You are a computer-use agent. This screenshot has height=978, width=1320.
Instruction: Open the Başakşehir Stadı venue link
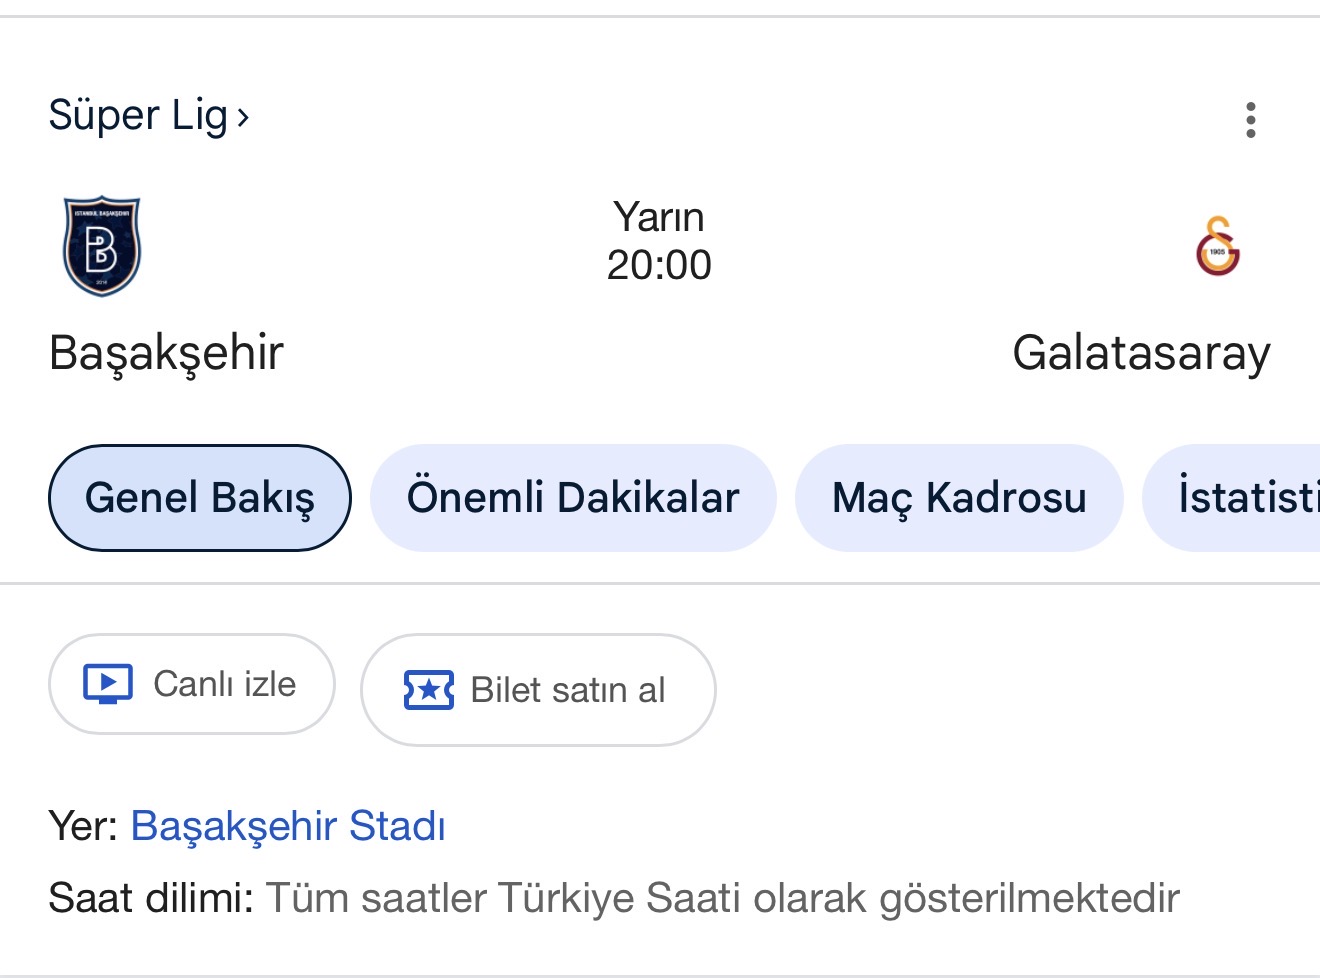[288, 826]
